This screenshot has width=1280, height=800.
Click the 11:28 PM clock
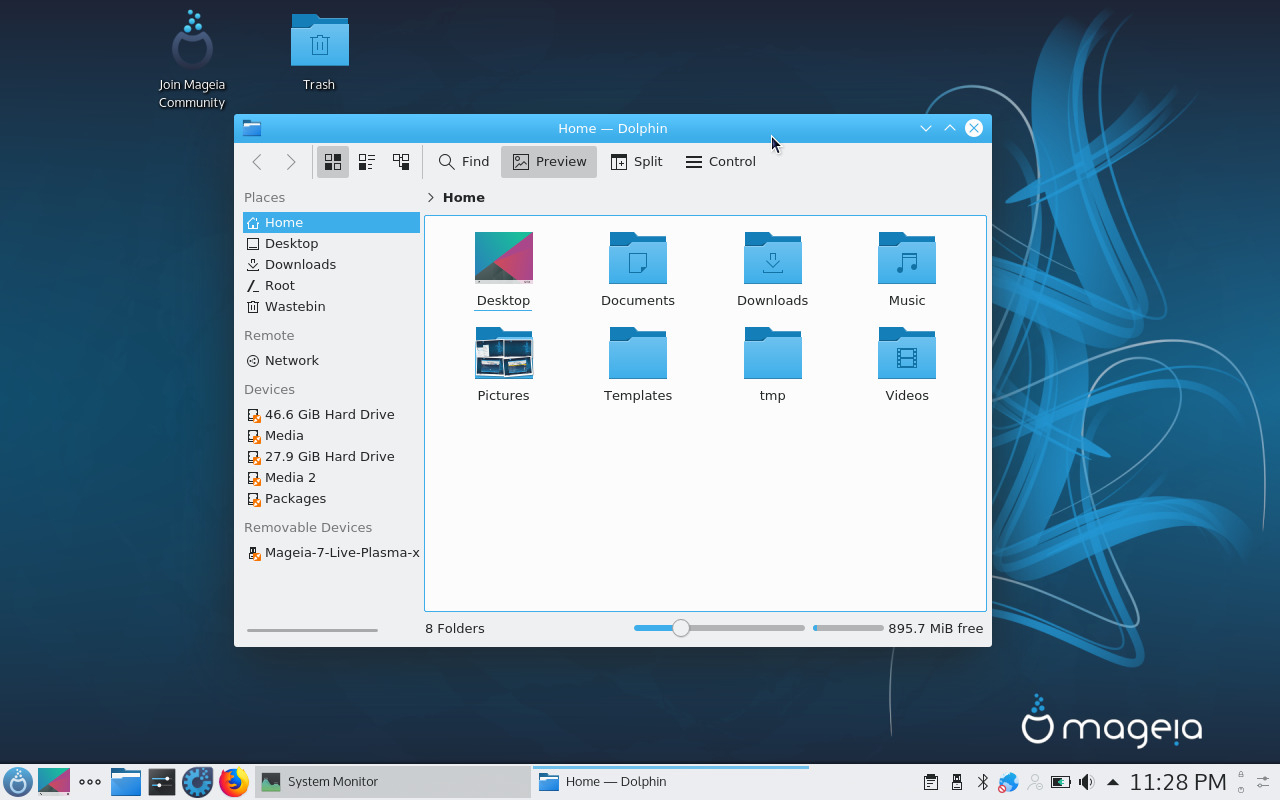point(1178,782)
